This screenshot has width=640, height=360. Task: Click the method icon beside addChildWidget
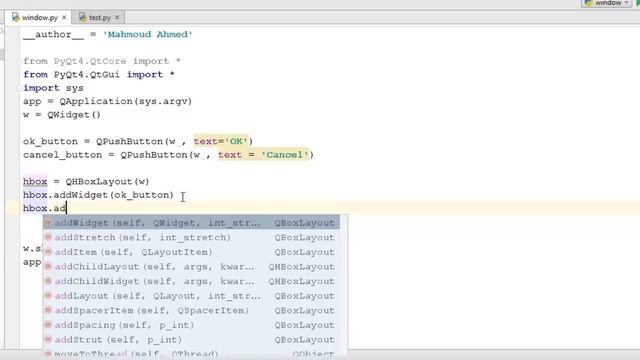tap(48, 281)
